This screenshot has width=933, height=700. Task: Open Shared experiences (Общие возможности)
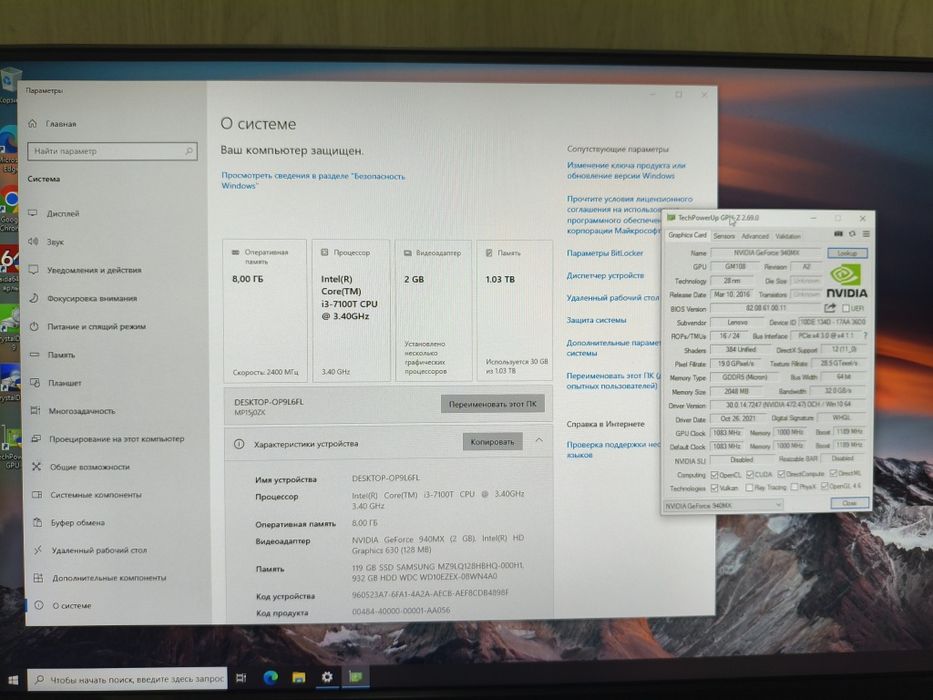tap(89, 467)
